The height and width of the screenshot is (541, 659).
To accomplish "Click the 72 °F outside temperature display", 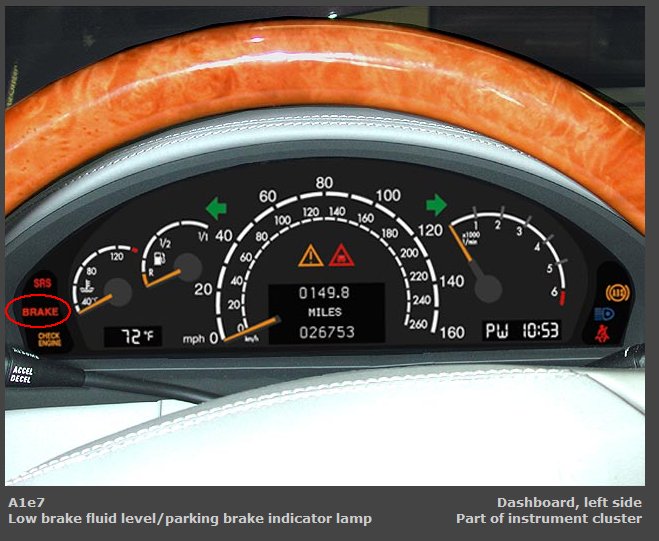I will click(x=132, y=336).
